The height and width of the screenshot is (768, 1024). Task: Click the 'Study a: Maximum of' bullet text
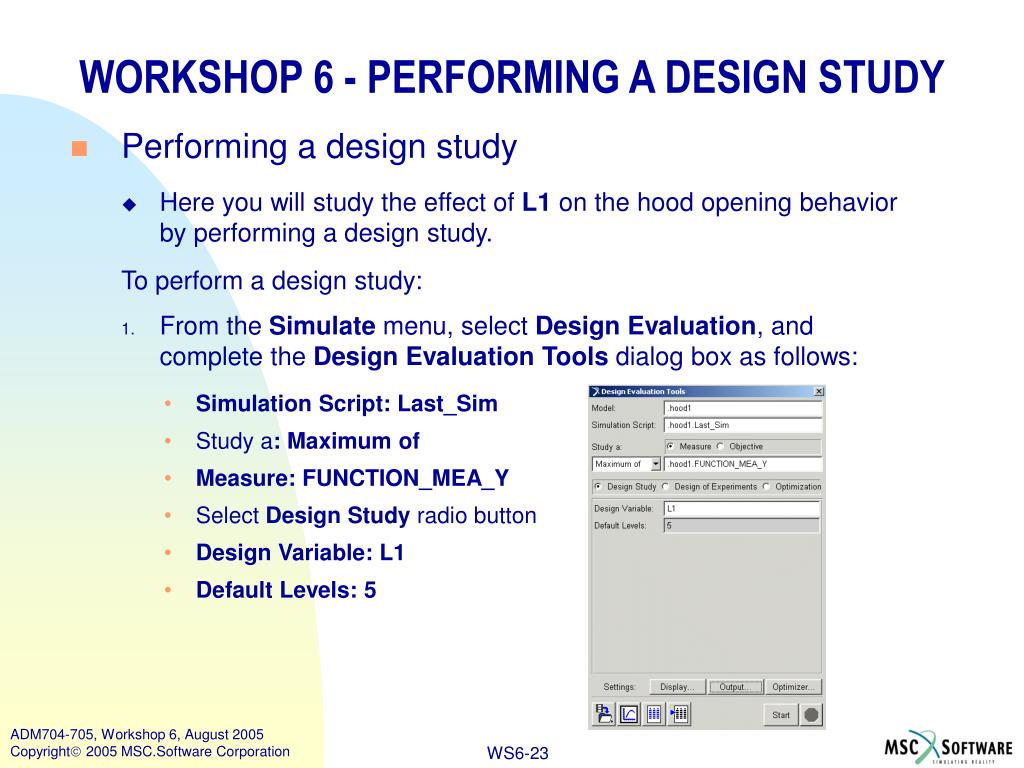tap(308, 441)
